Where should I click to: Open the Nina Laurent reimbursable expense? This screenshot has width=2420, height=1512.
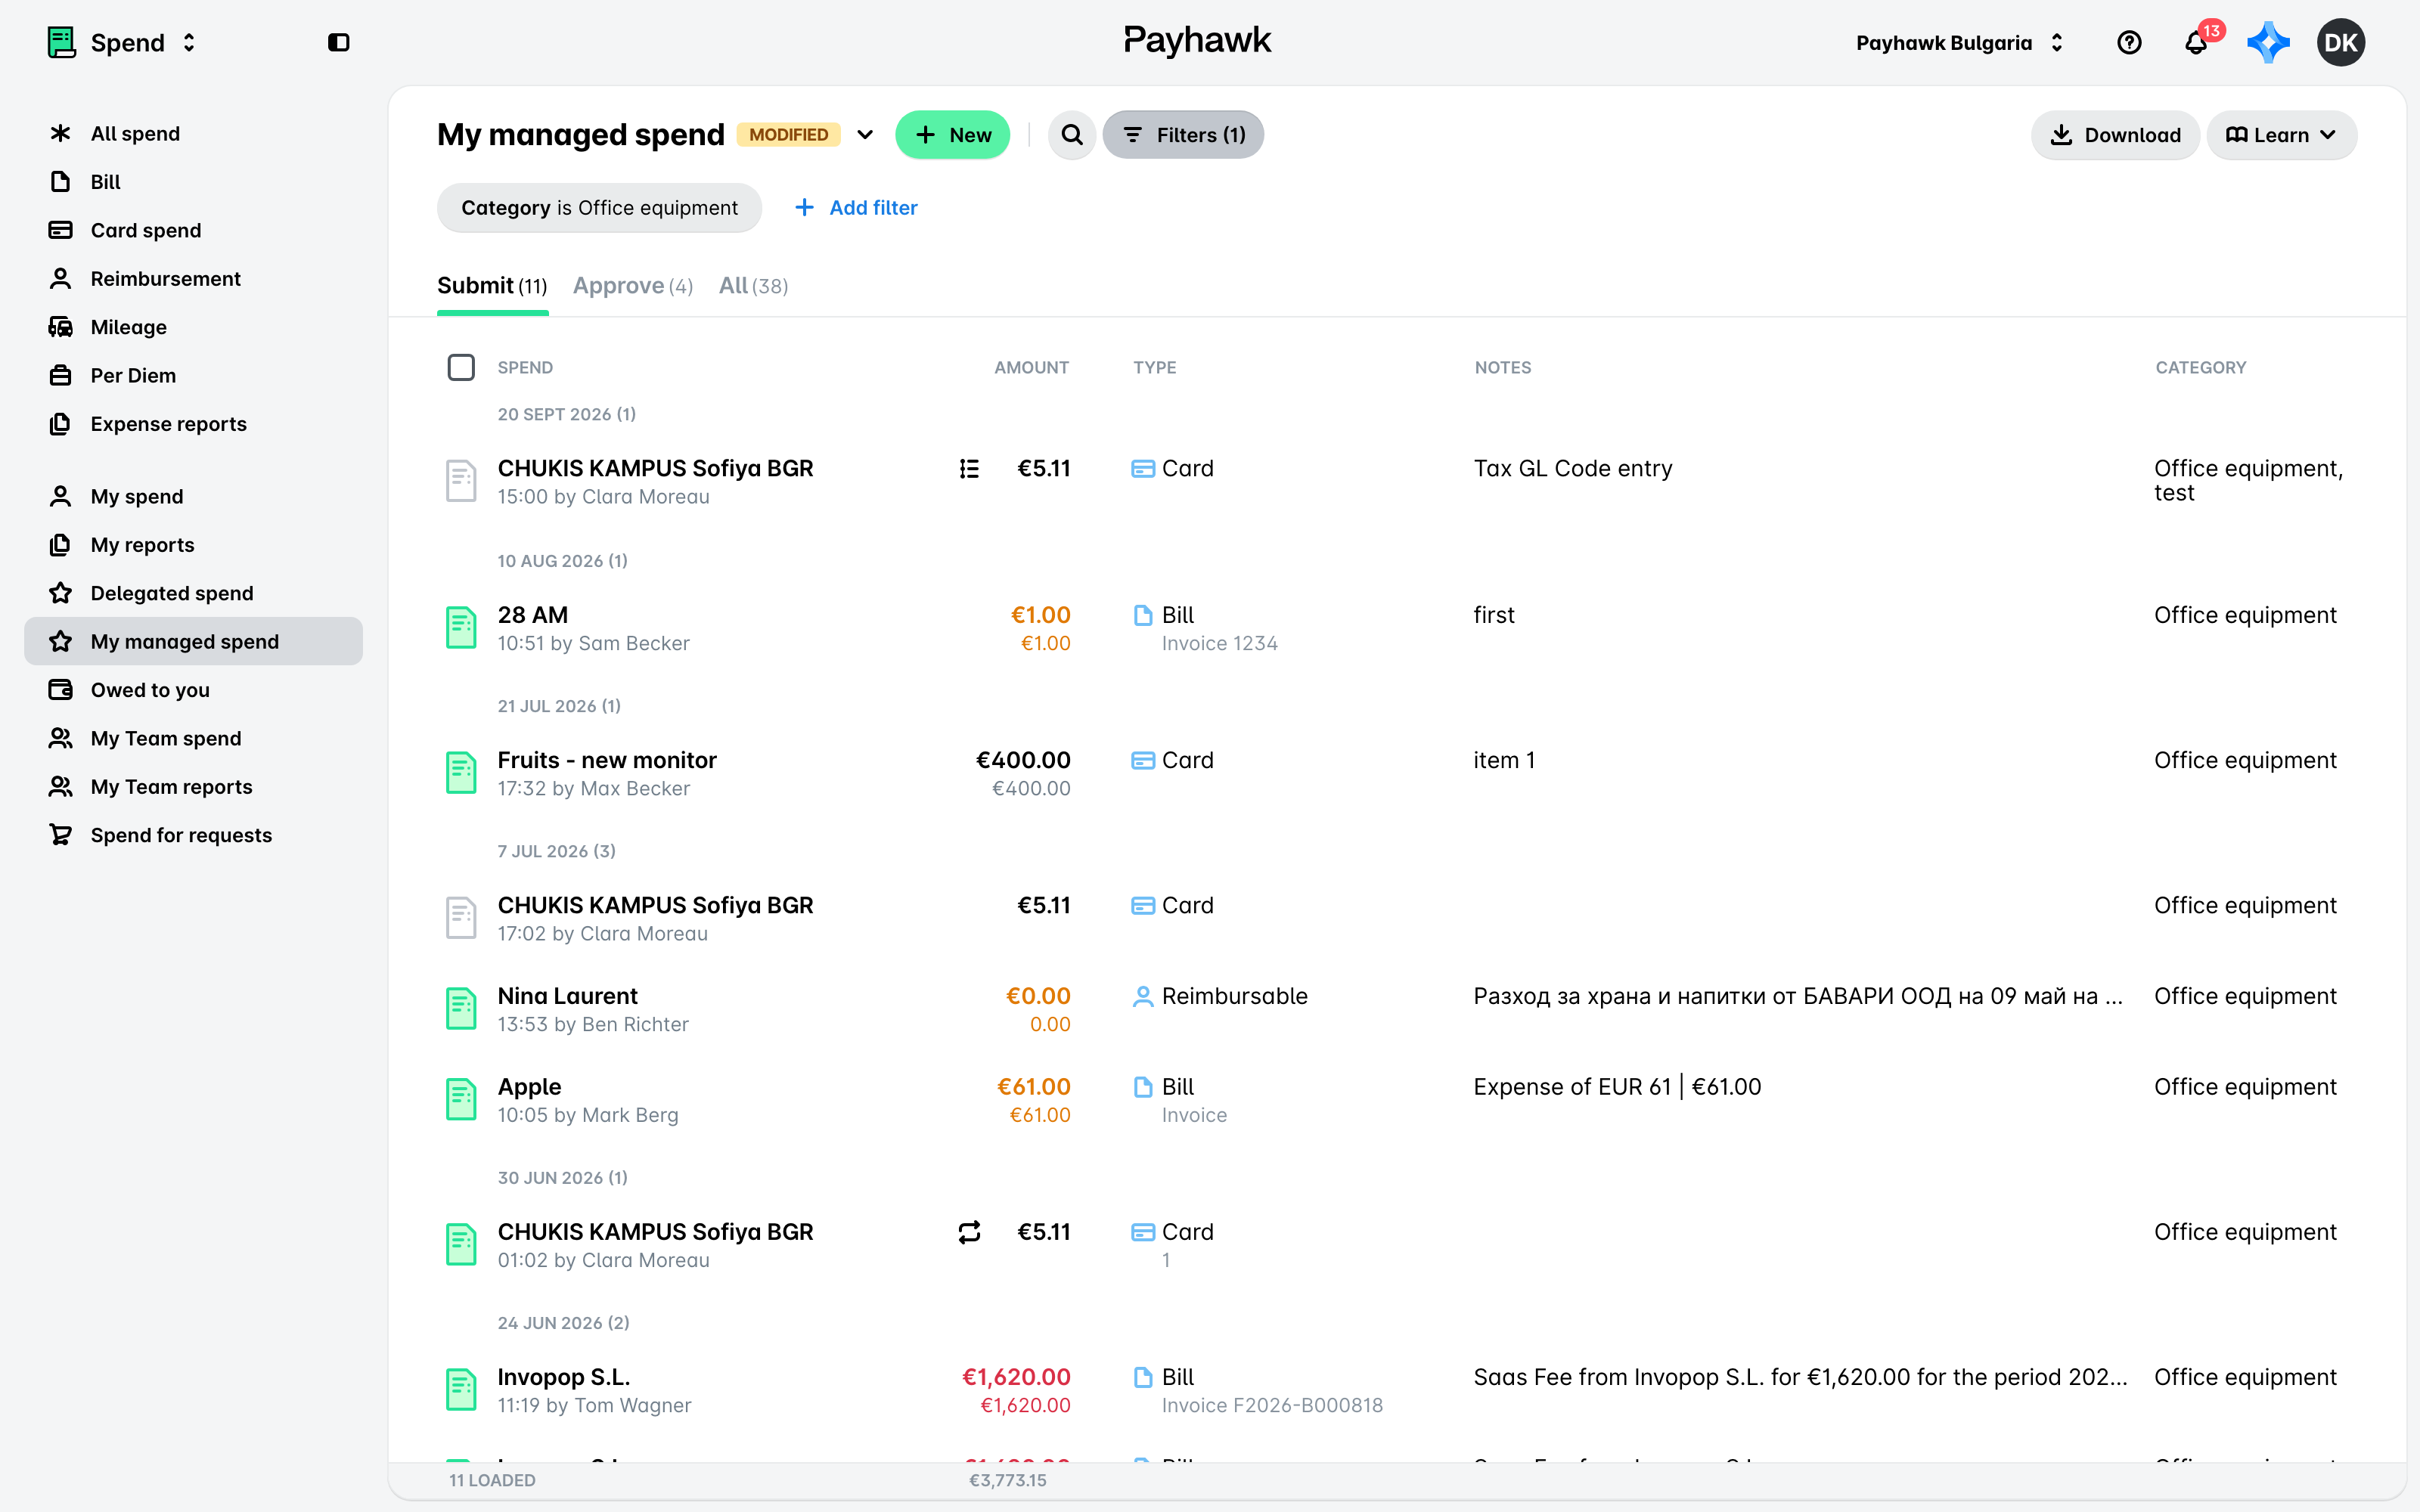click(1397, 1009)
